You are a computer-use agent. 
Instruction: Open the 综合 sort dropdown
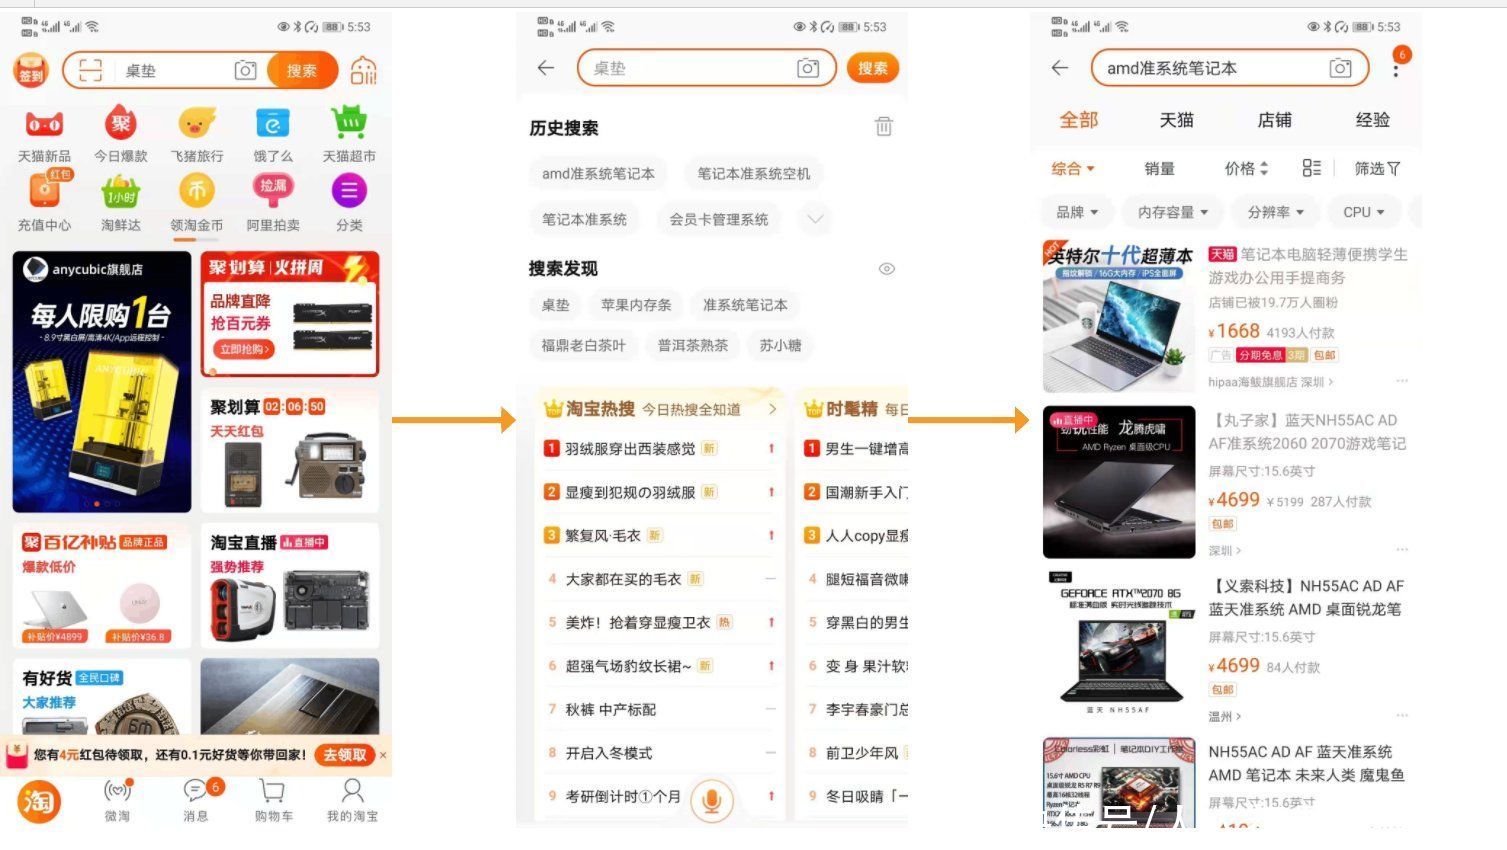[x=1072, y=168]
